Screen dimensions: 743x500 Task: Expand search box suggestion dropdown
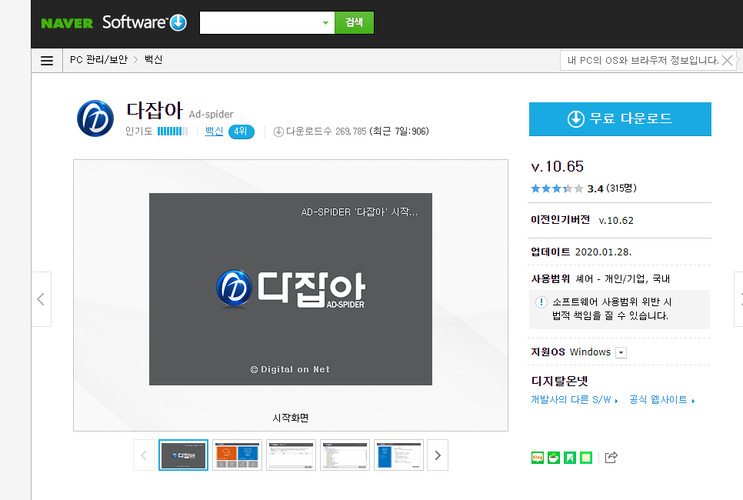tap(326, 23)
